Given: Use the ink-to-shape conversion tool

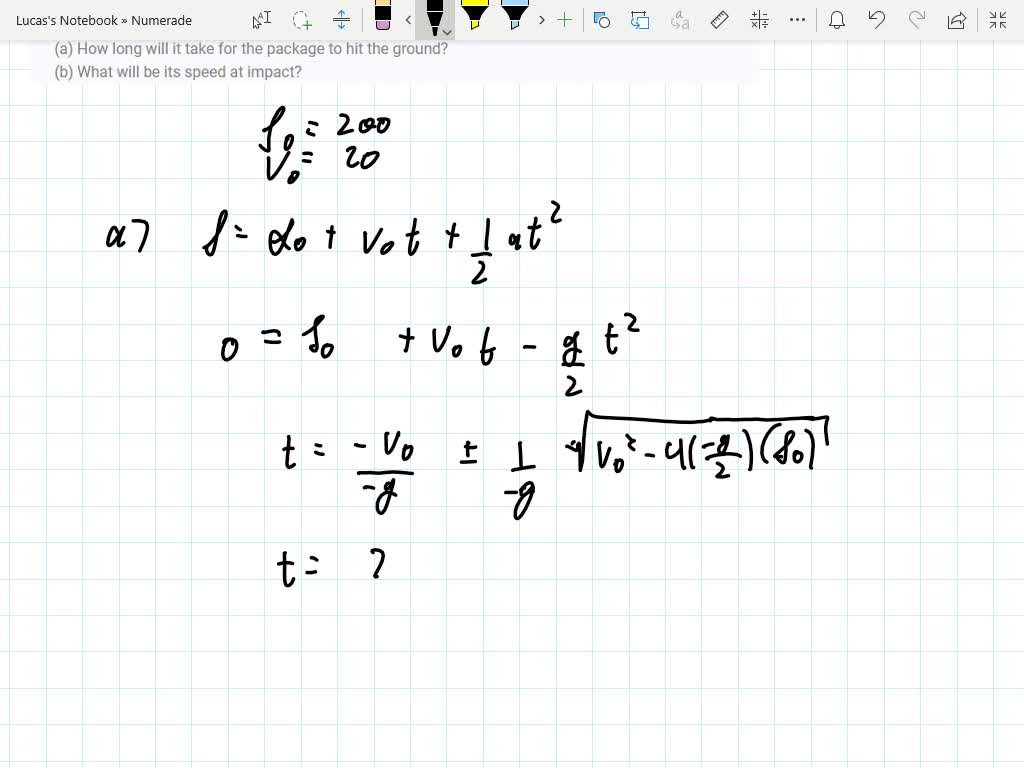Looking at the screenshot, I should click(642, 20).
